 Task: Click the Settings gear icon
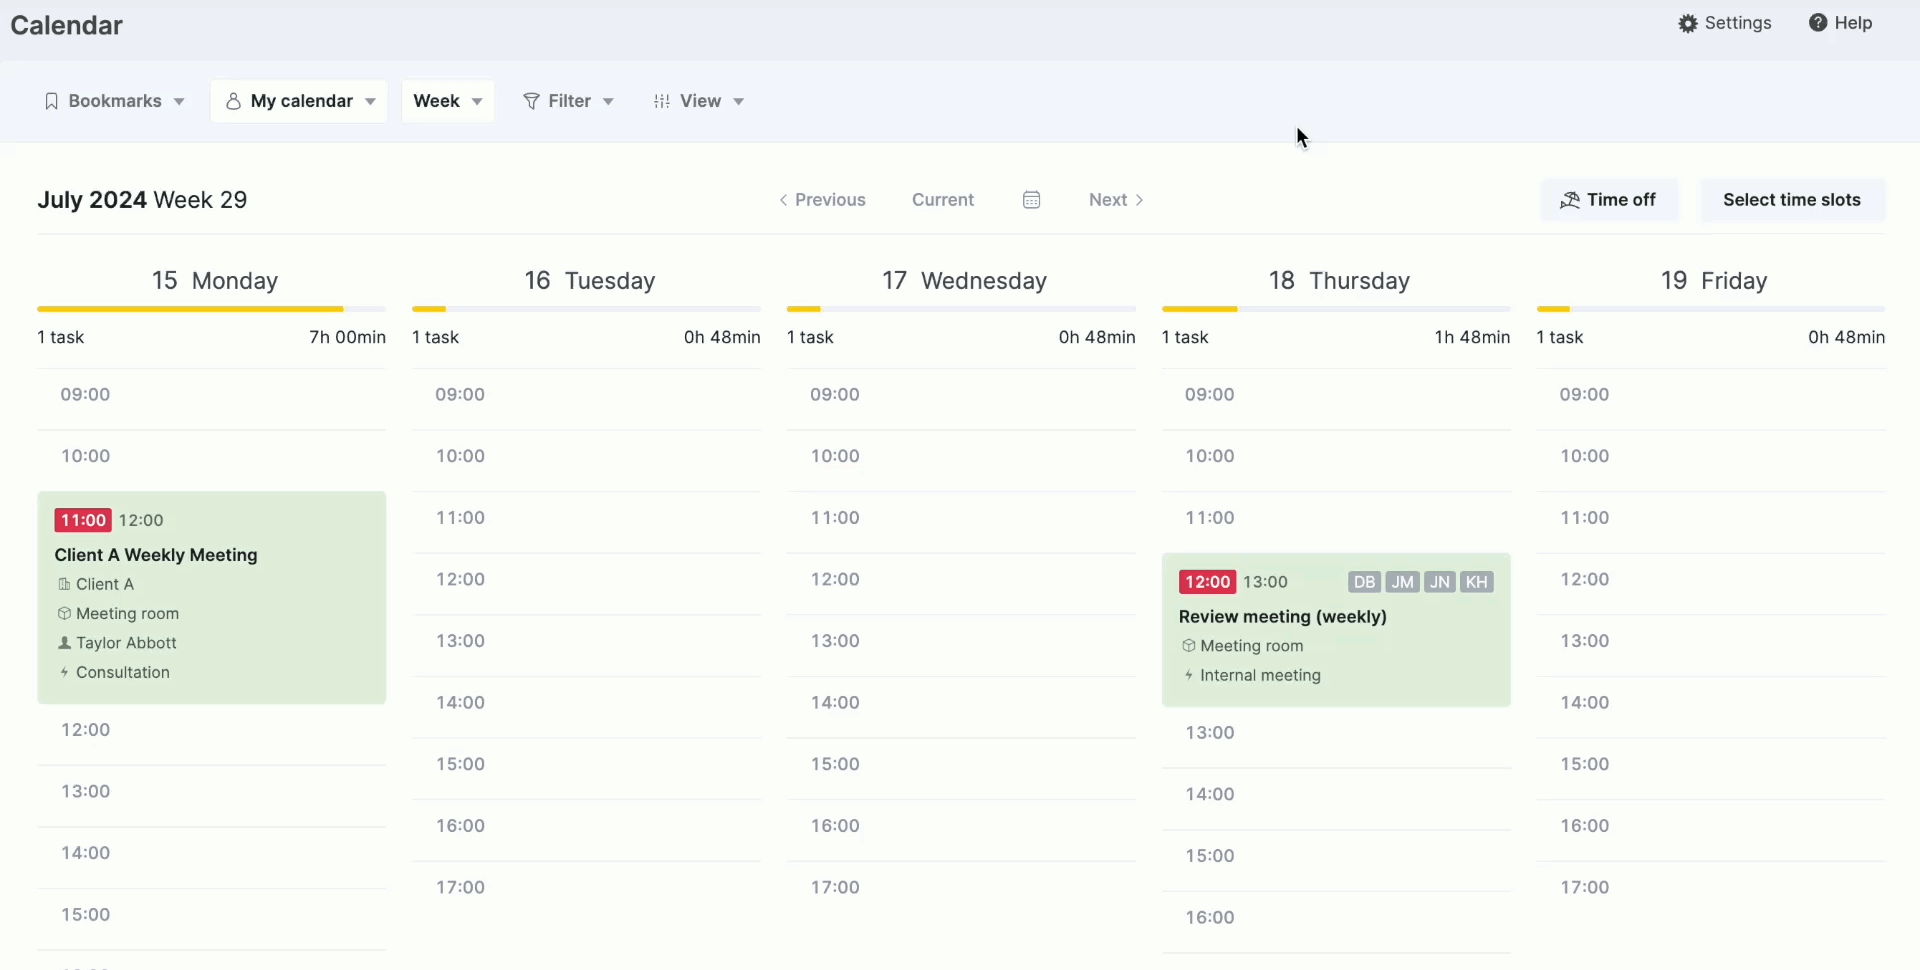coord(1688,23)
